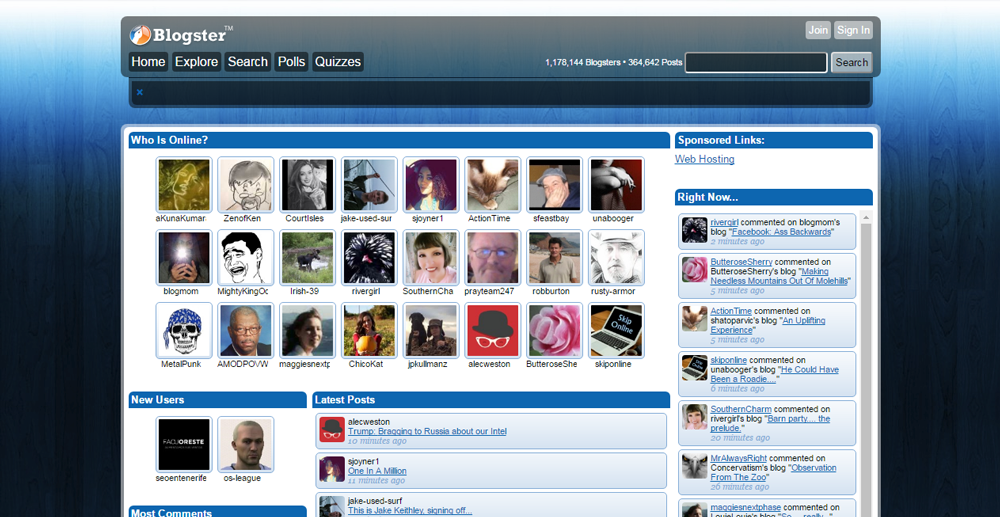Open MightyKingOc meme-face avatar
The height and width of the screenshot is (517, 1000).
[x=246, y=258]
